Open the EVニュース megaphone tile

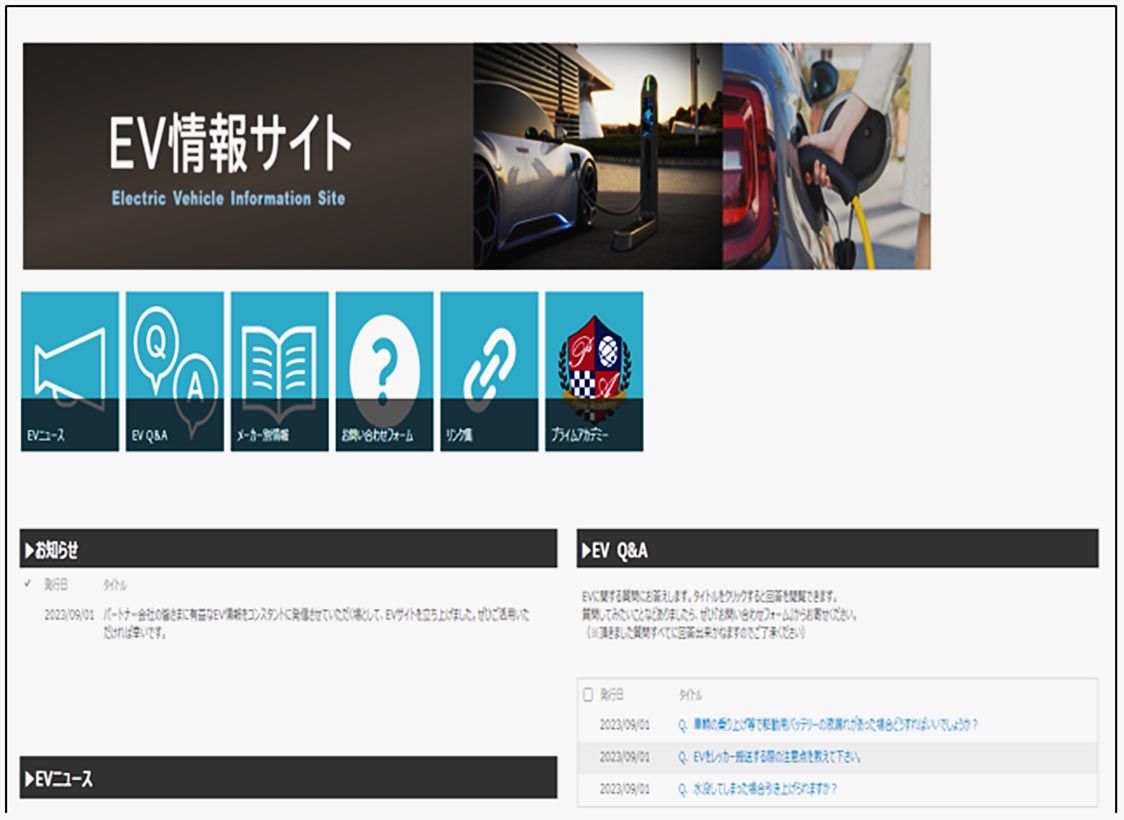pos(69,371)
